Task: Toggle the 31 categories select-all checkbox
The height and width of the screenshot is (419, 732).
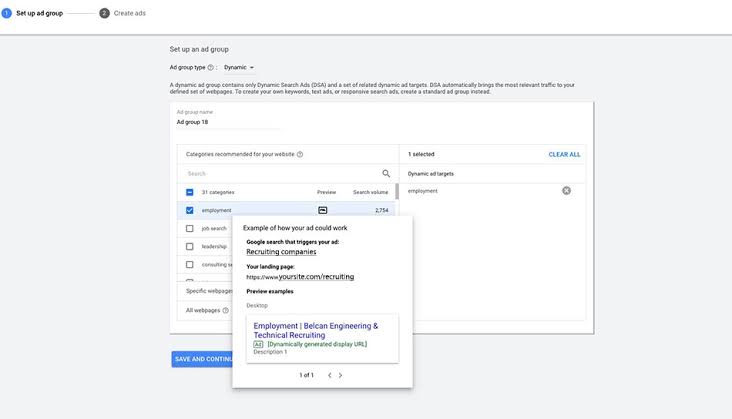Action: pyautogui.click(x=190, y=192)
